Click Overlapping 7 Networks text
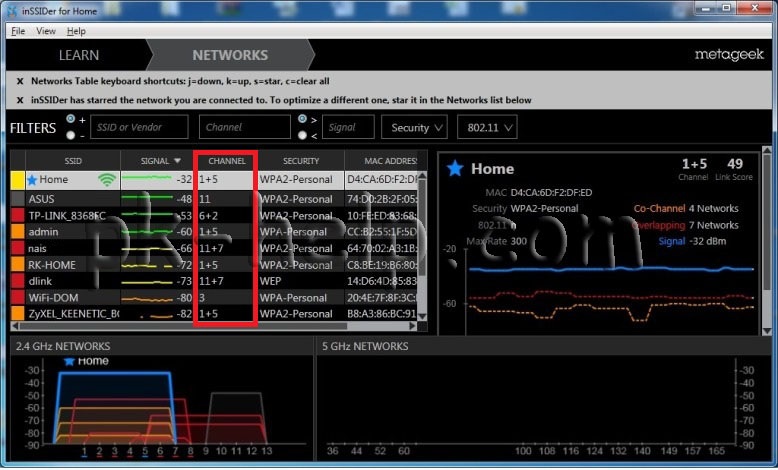The width and height of the screenshot is (778, 470). coord(685,225)
